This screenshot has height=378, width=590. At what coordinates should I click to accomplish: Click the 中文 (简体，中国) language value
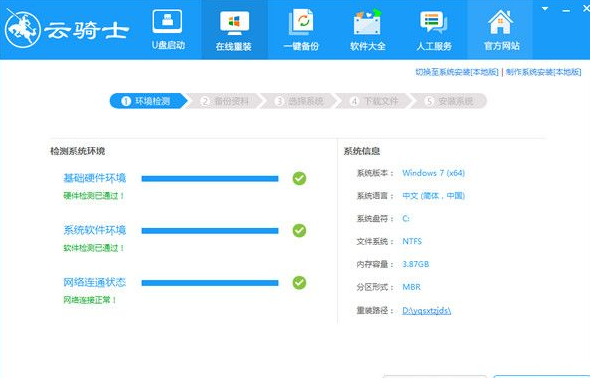(x=433, y=196)
